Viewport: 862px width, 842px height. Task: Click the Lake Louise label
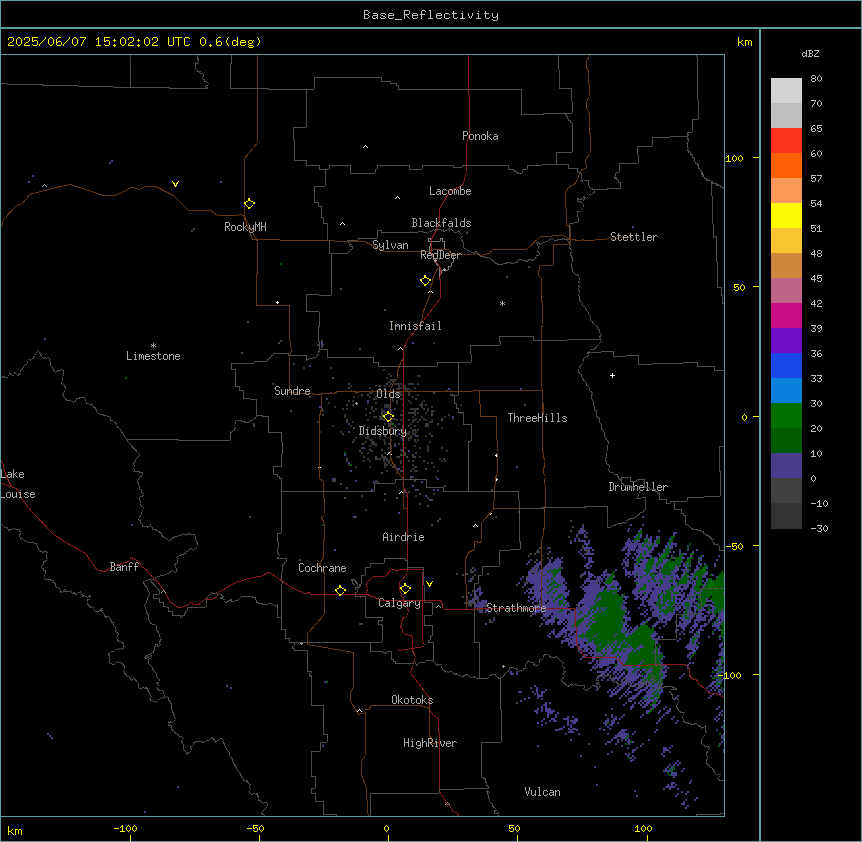[18, 484]
